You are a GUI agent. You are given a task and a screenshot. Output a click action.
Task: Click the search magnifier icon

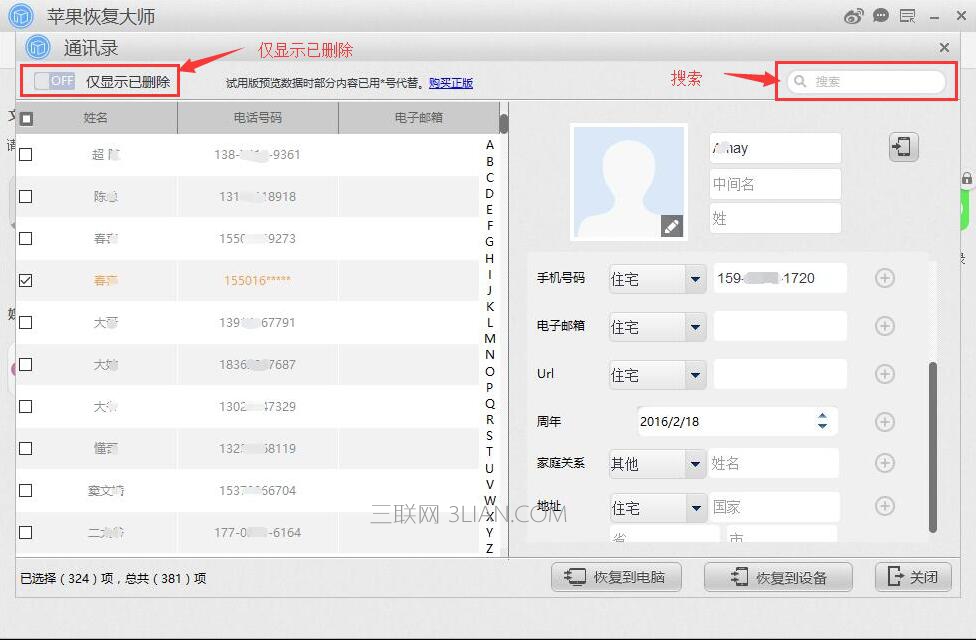(x=800, y=81)
